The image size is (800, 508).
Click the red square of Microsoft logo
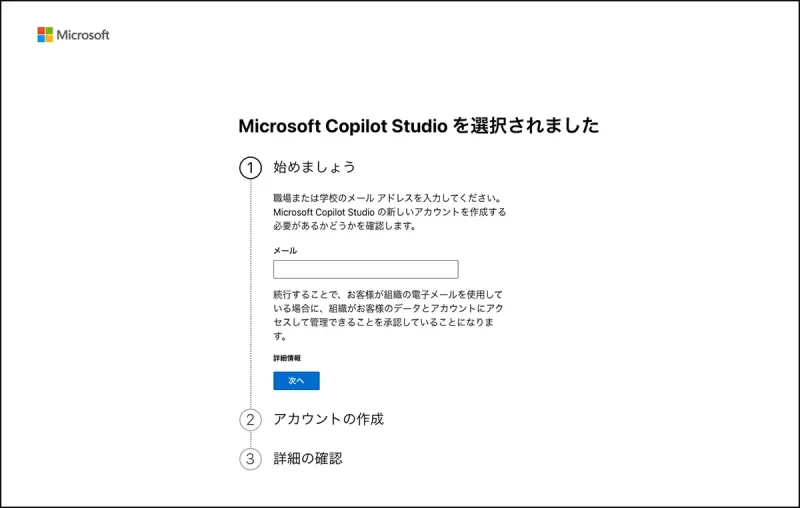tap(41, 31)
